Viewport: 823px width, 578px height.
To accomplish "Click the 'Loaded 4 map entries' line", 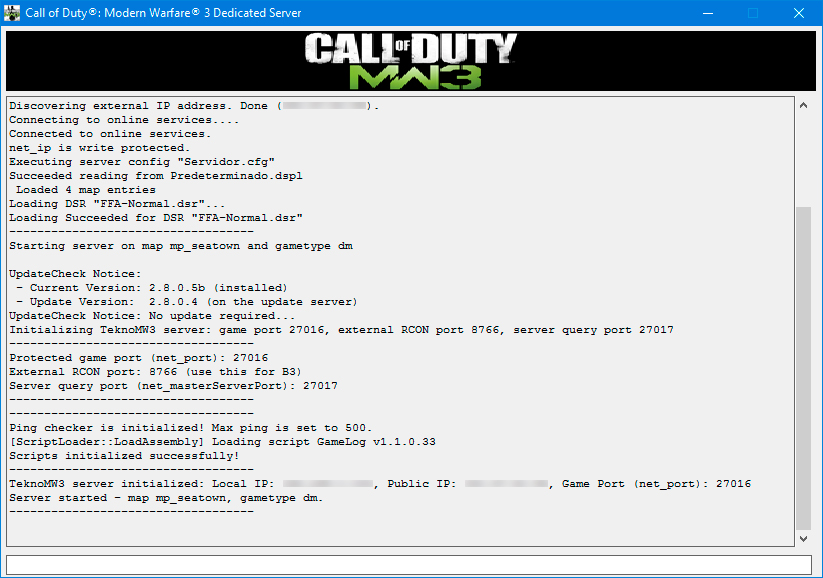I will click(x=86, y=190).
